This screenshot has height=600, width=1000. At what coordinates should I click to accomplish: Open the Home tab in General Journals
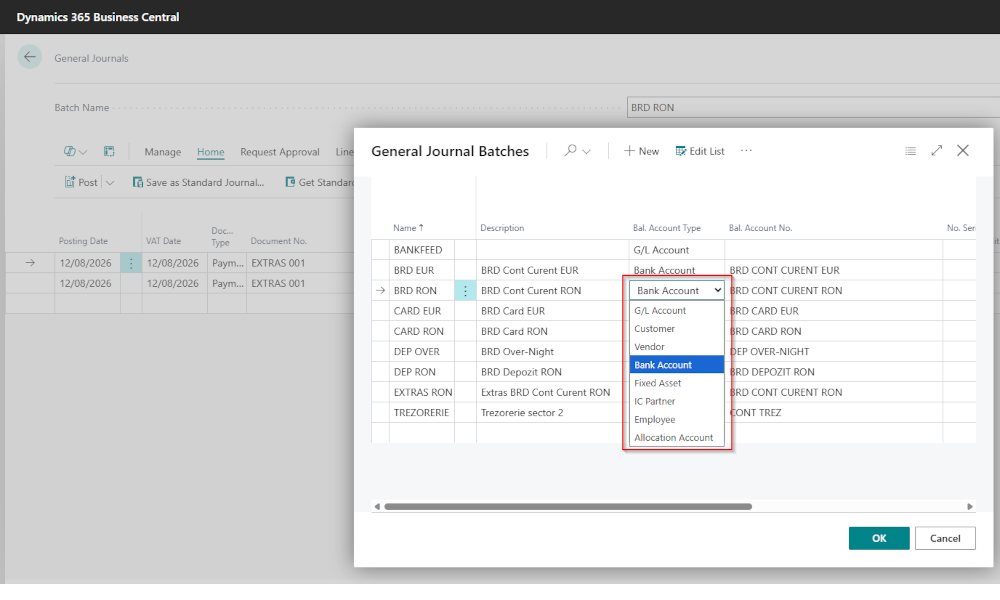(x=210, y=152)
